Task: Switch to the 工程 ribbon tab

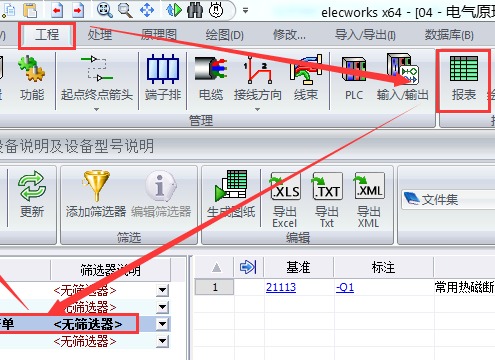Action: pos(47,35)
